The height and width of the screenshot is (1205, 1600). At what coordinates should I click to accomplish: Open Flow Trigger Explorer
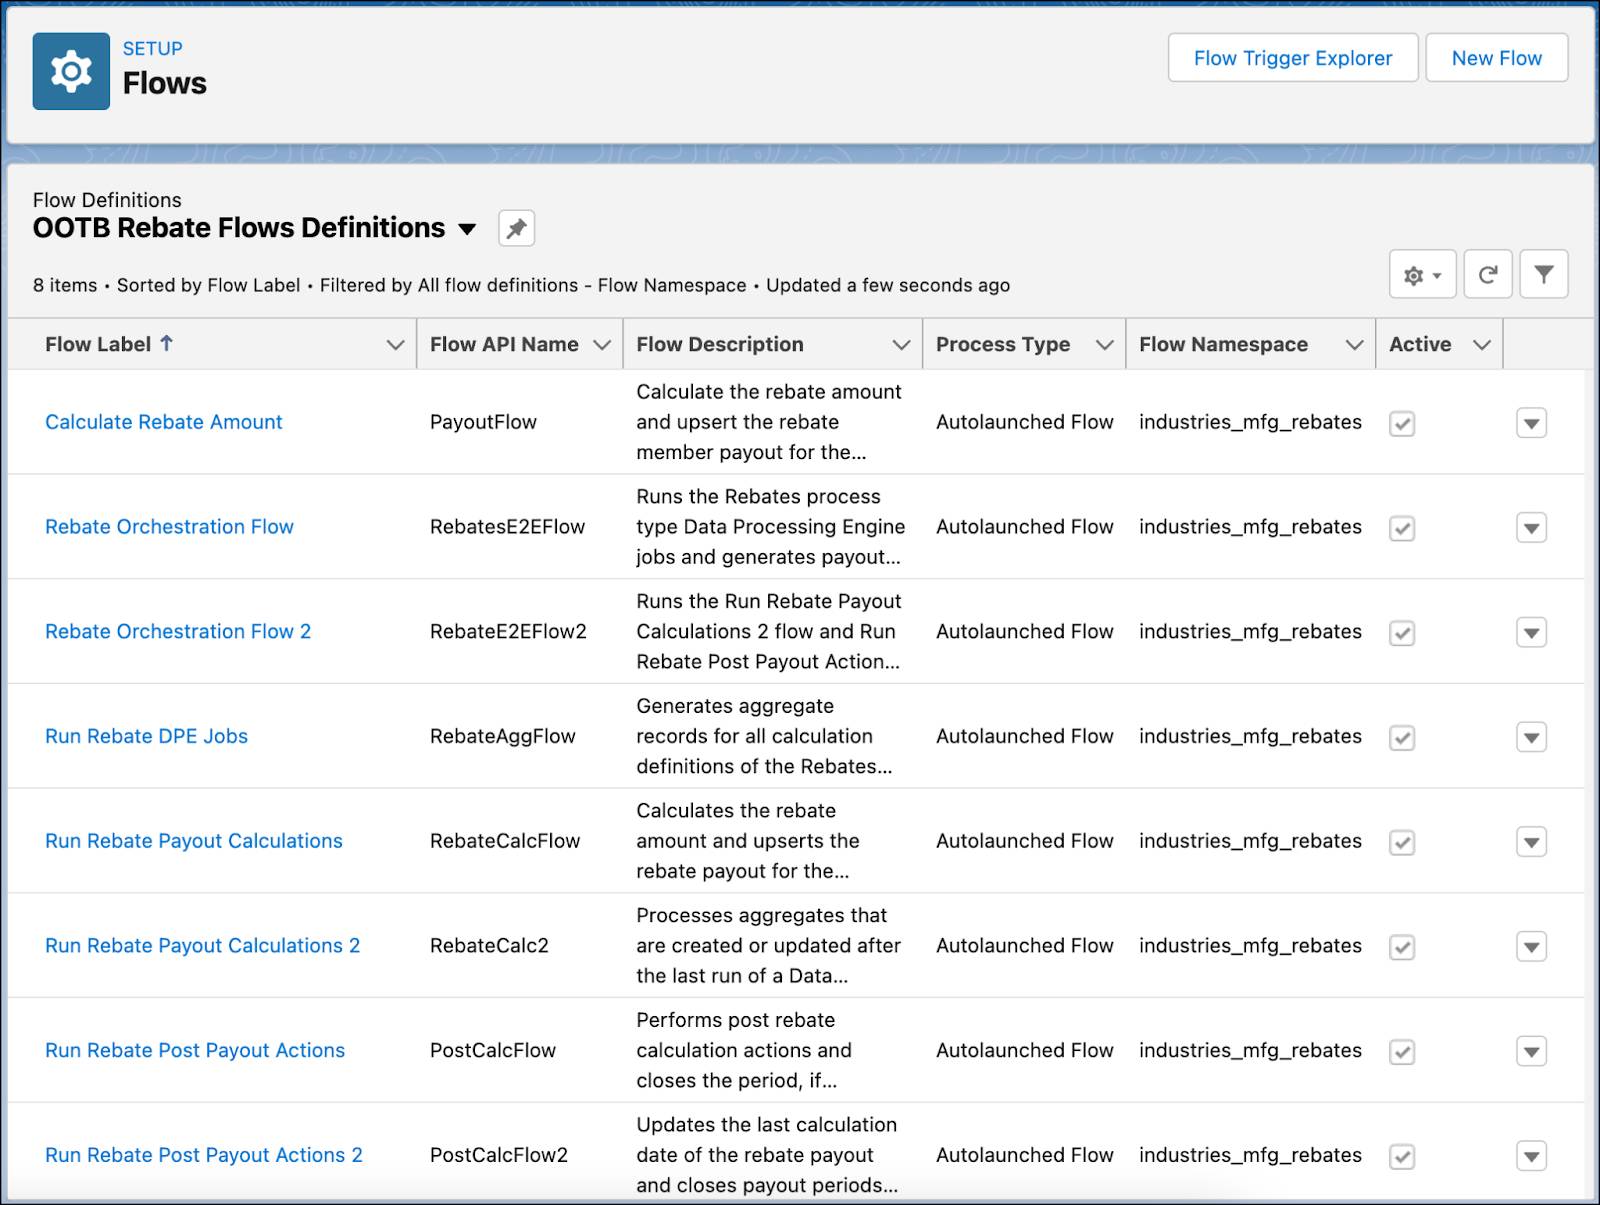pyautogui.click(x=1293, y=58)
